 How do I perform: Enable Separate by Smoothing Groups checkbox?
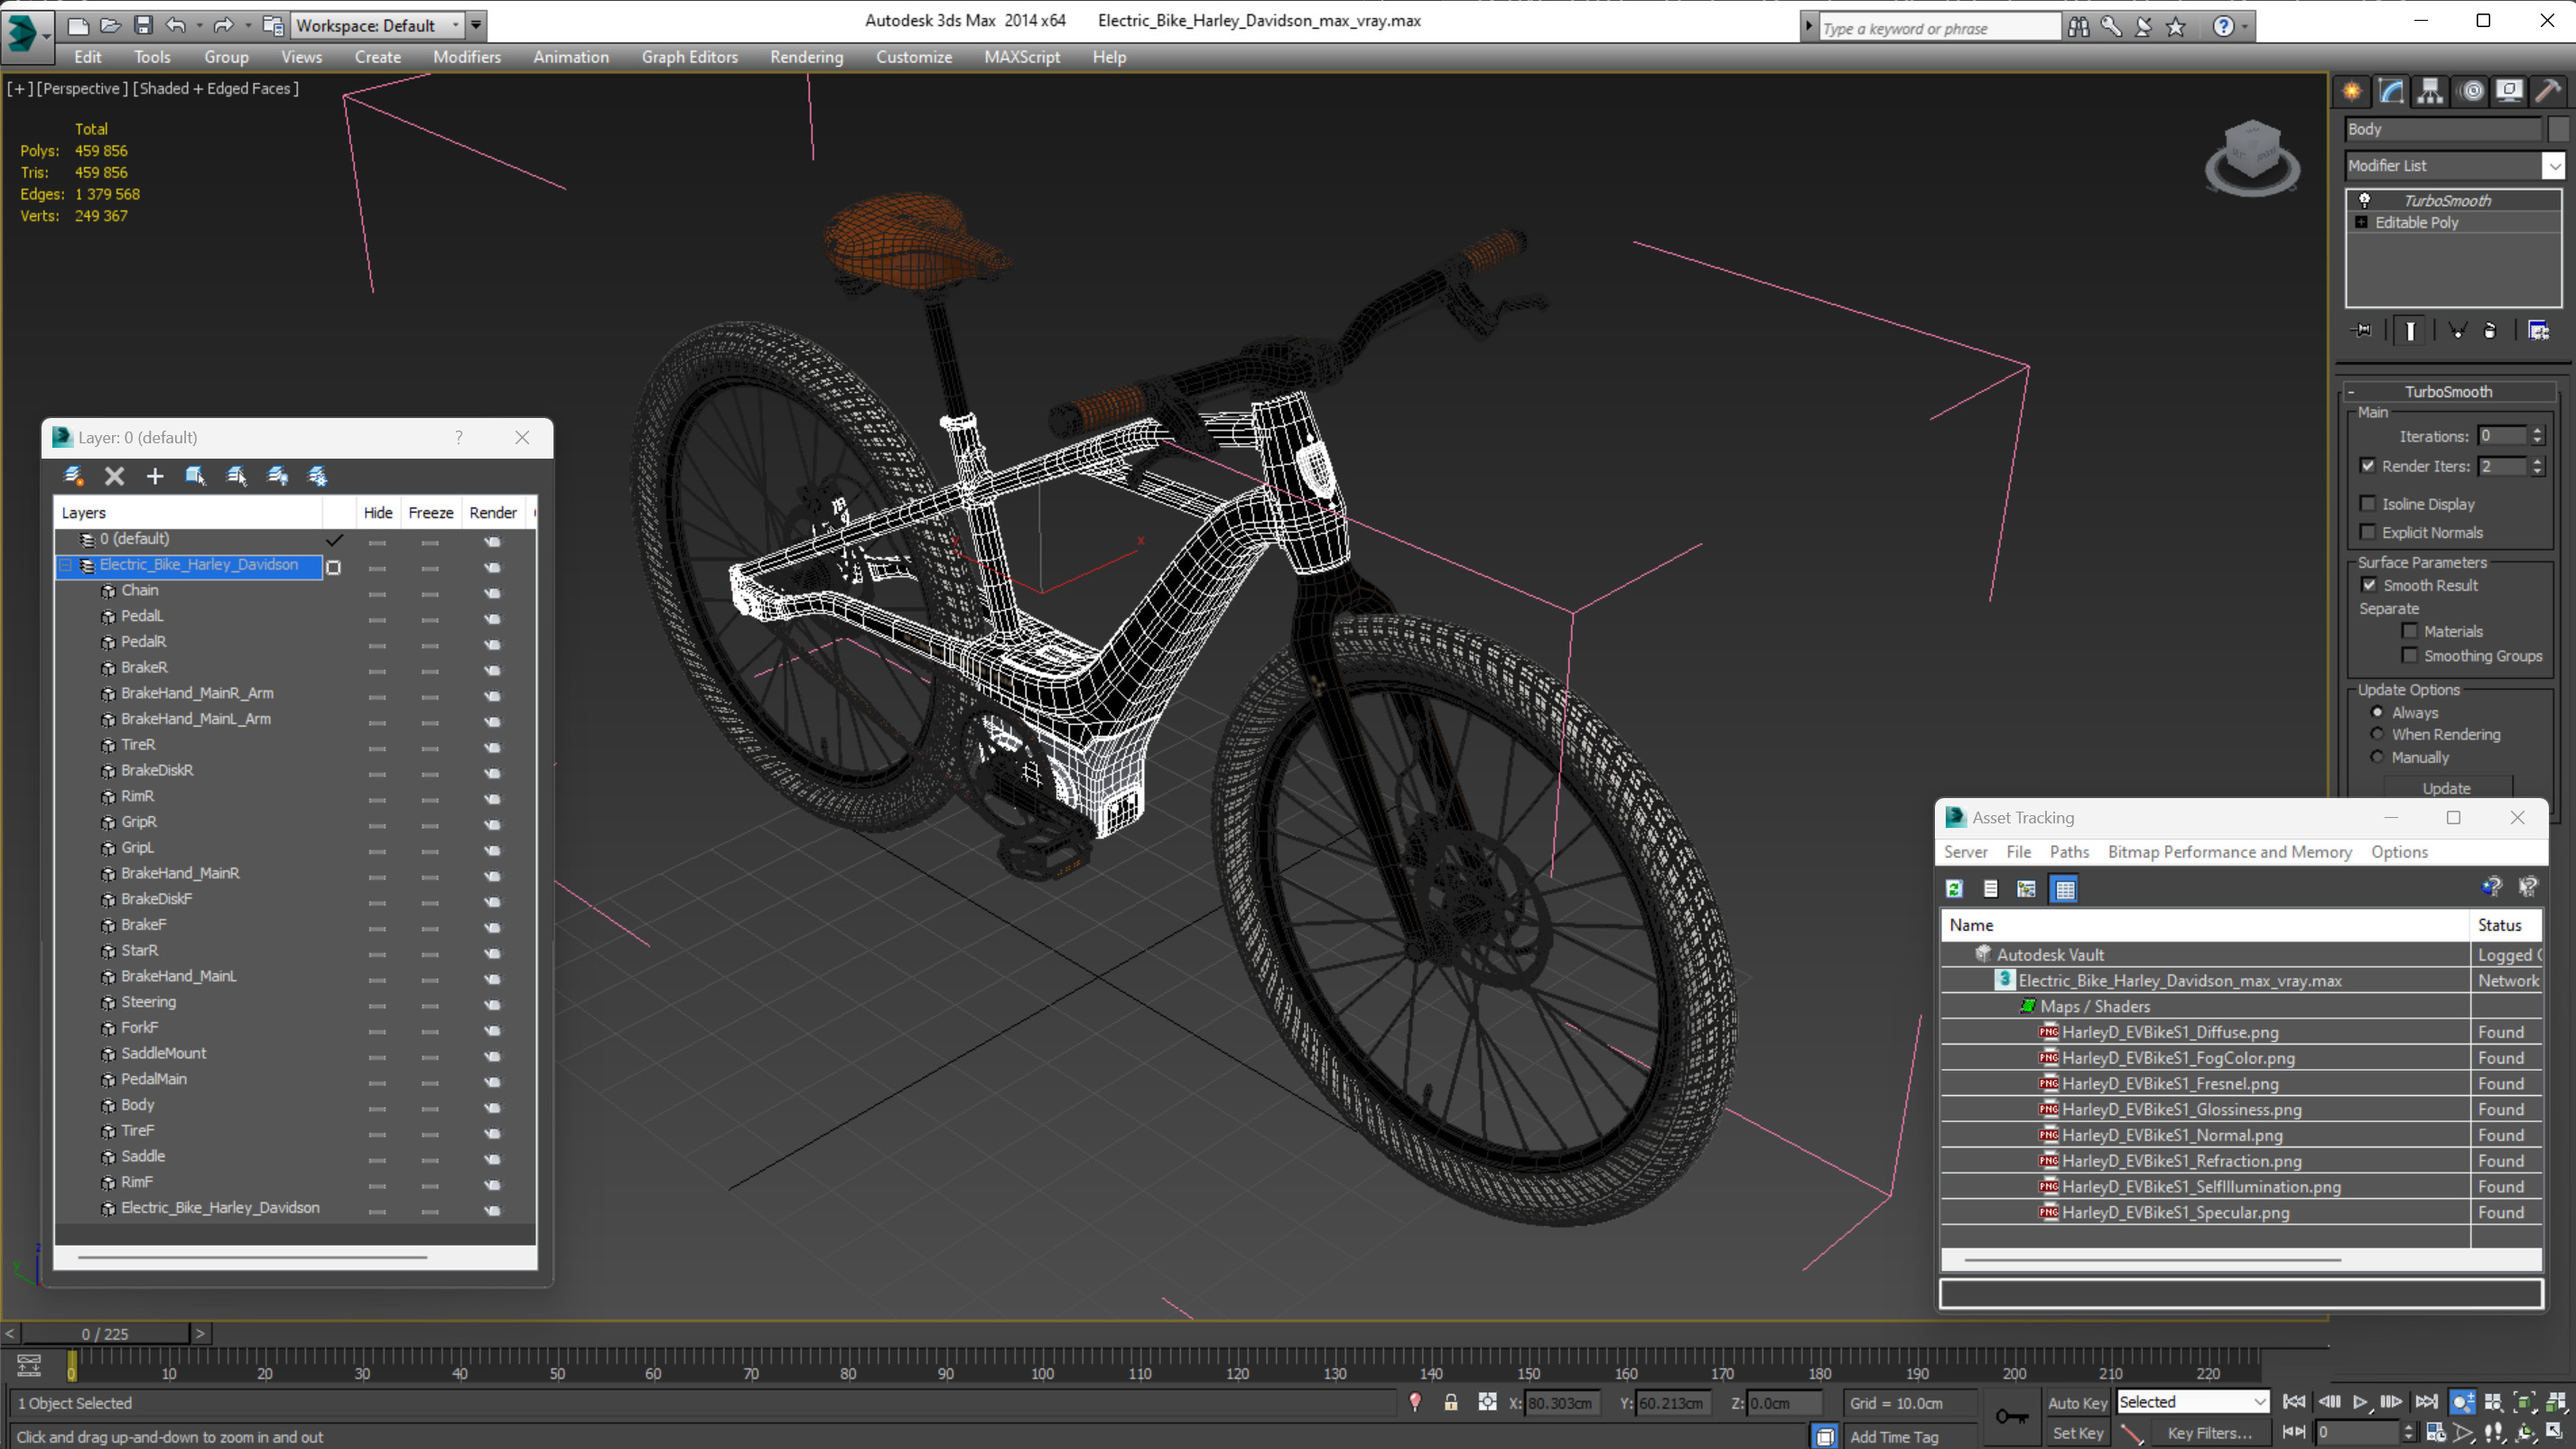2410,655
